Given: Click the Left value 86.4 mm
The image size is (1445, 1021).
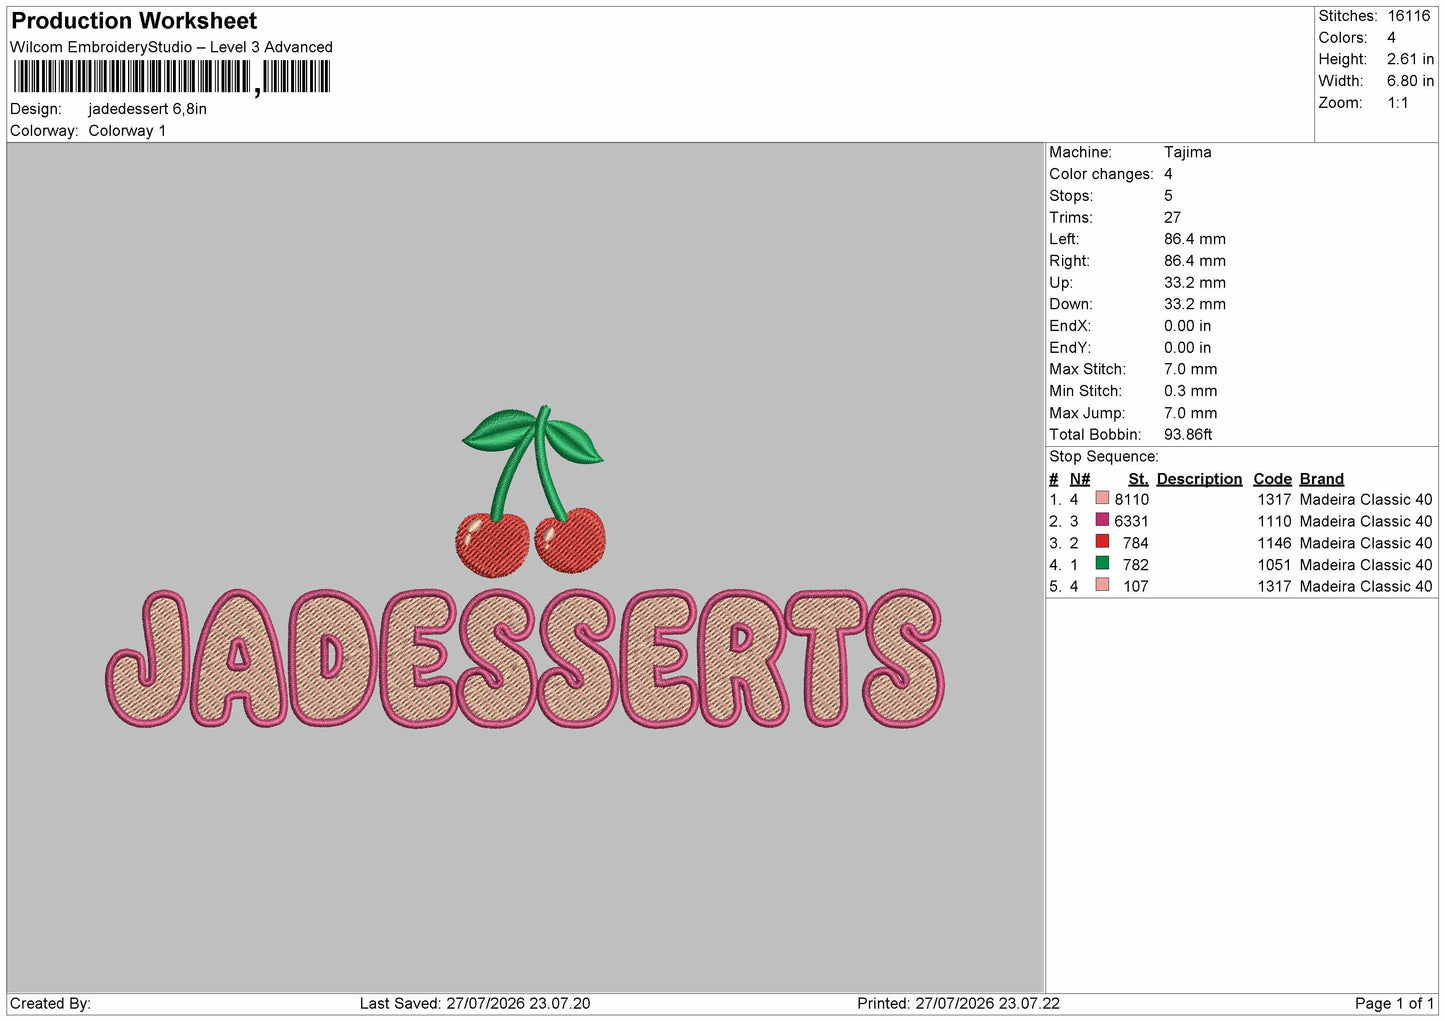Looking at the screenshot, I should [1194, 239].
